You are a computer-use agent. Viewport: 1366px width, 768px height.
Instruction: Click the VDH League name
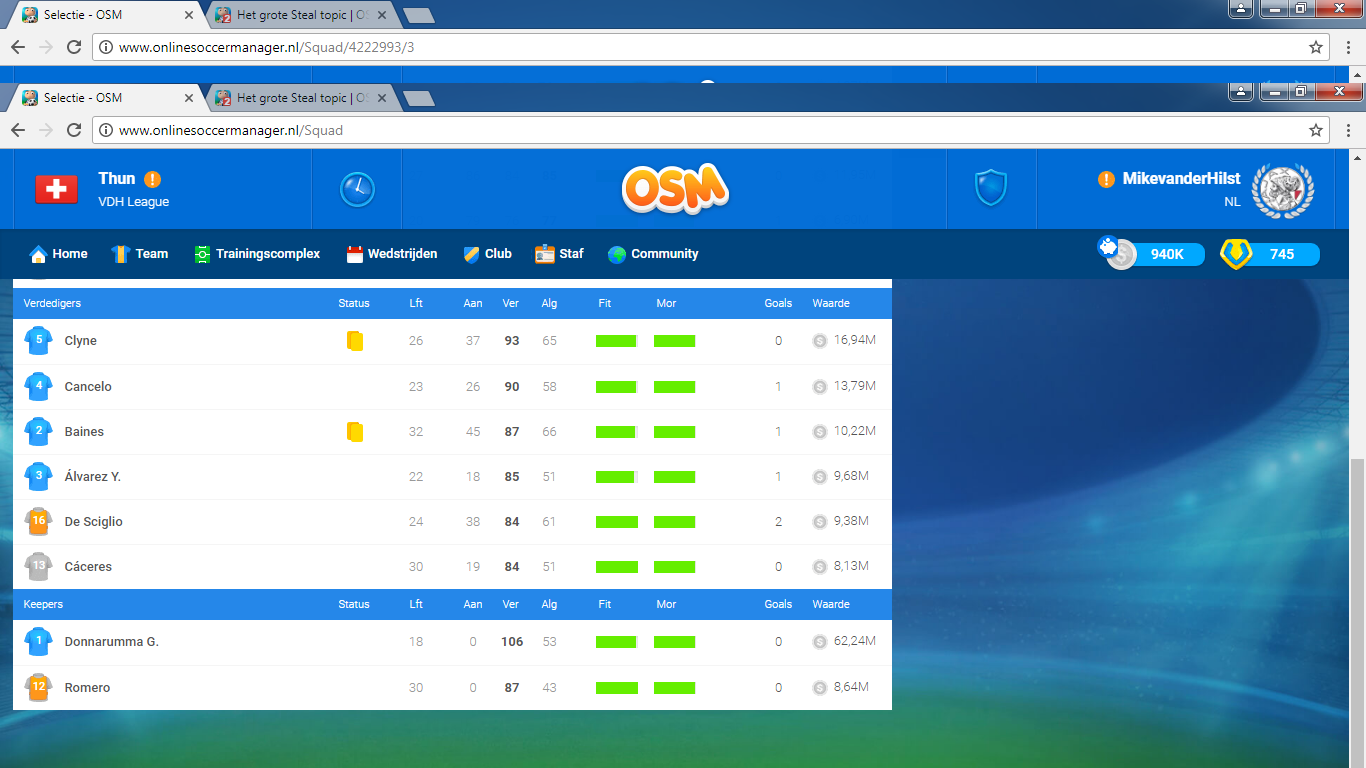[134, 202]
